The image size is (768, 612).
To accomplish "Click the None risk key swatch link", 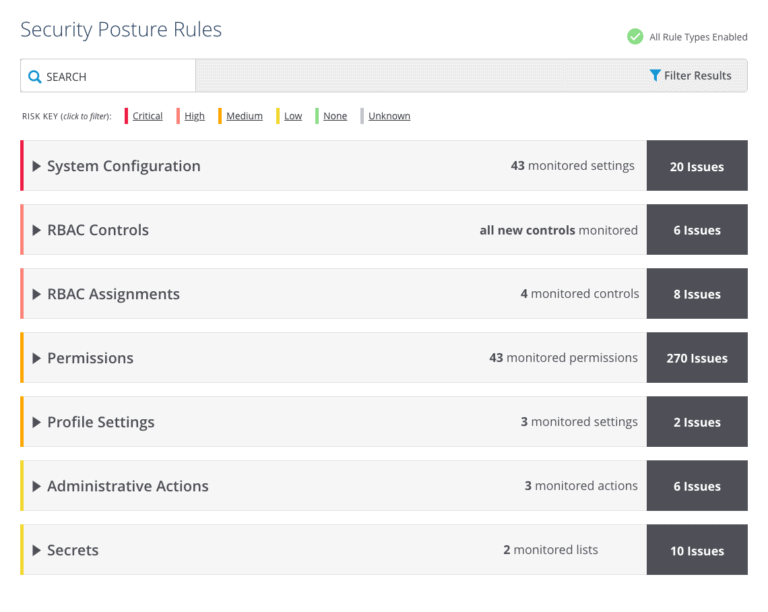I will click(335, 116).
